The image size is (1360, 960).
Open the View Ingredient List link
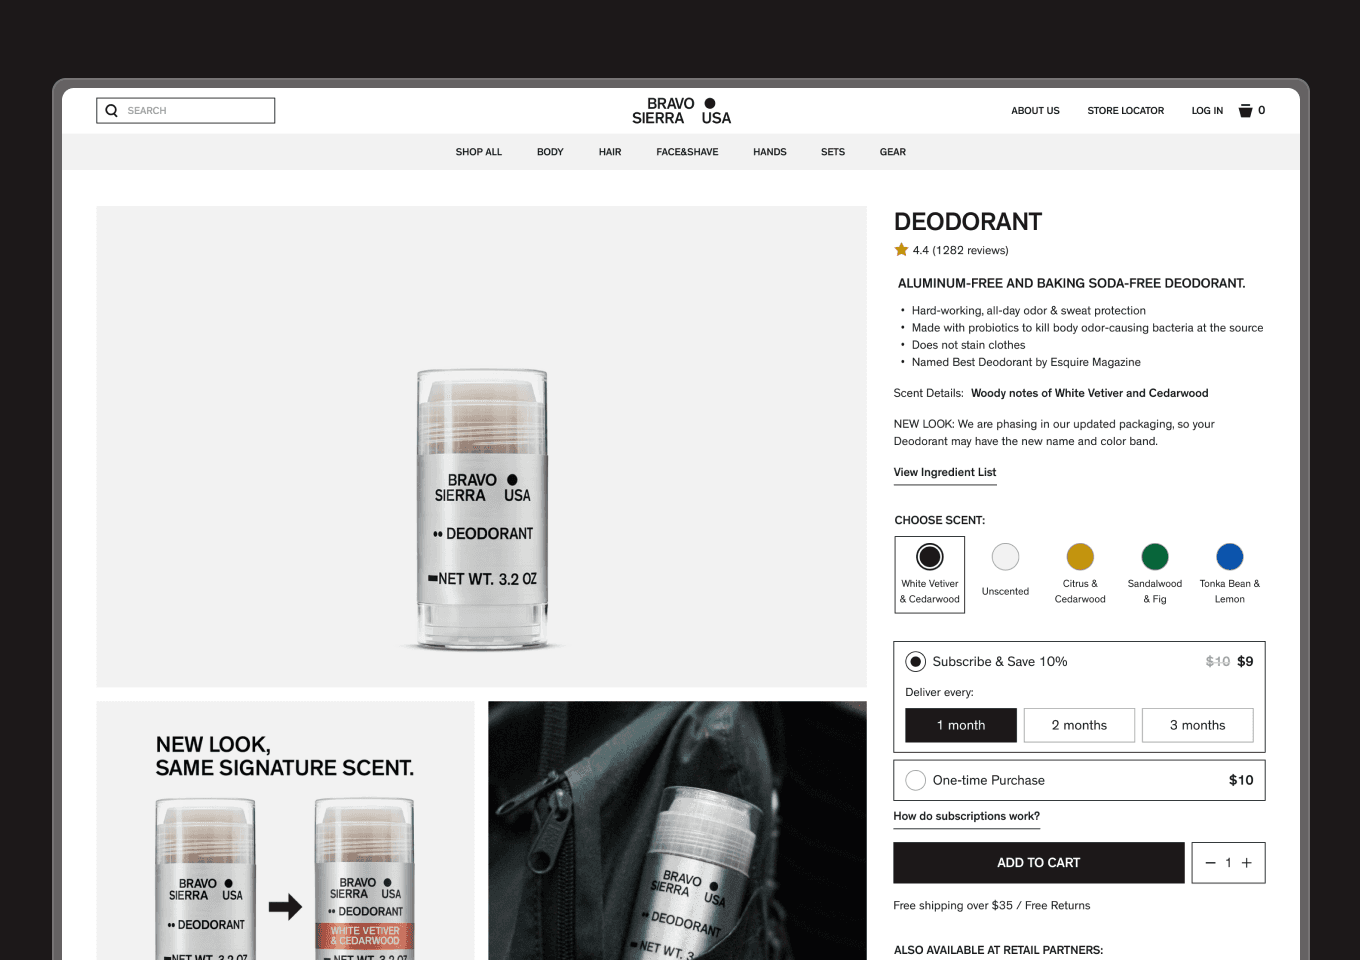(x=945, y=472)
